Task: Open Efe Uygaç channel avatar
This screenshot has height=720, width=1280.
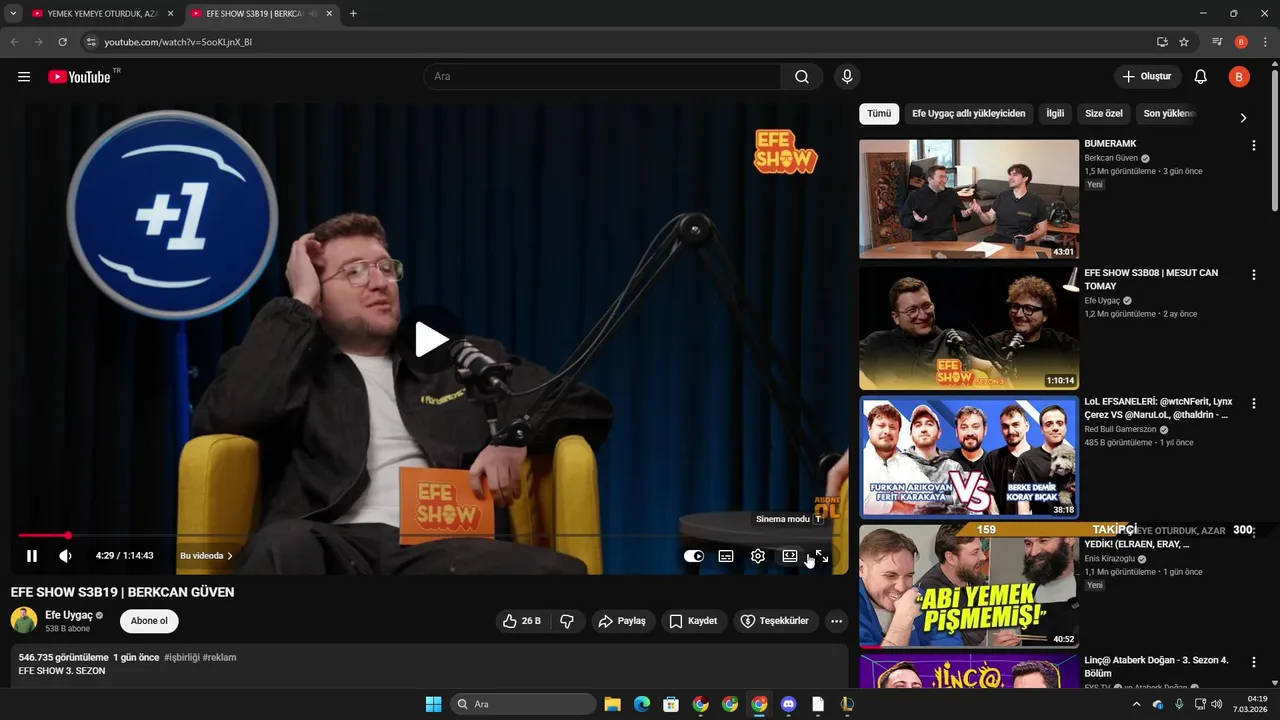Action: tap(24, 620)
